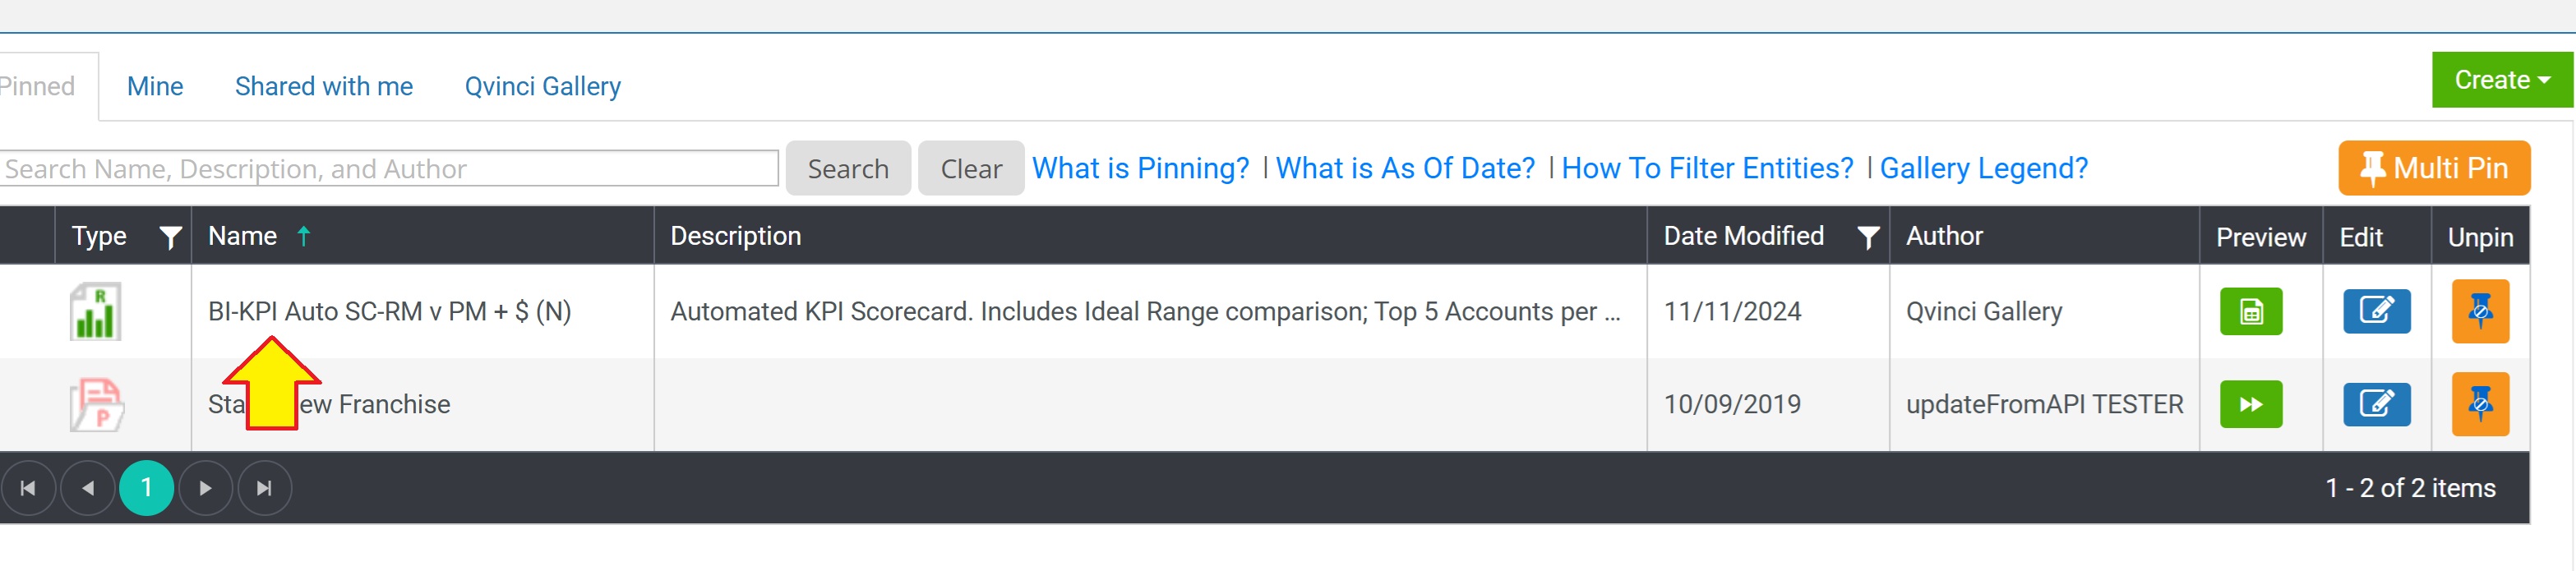Click the green report type icon
The height and width of the screenshot is (571, 2576).
click(x=96, y=311)
